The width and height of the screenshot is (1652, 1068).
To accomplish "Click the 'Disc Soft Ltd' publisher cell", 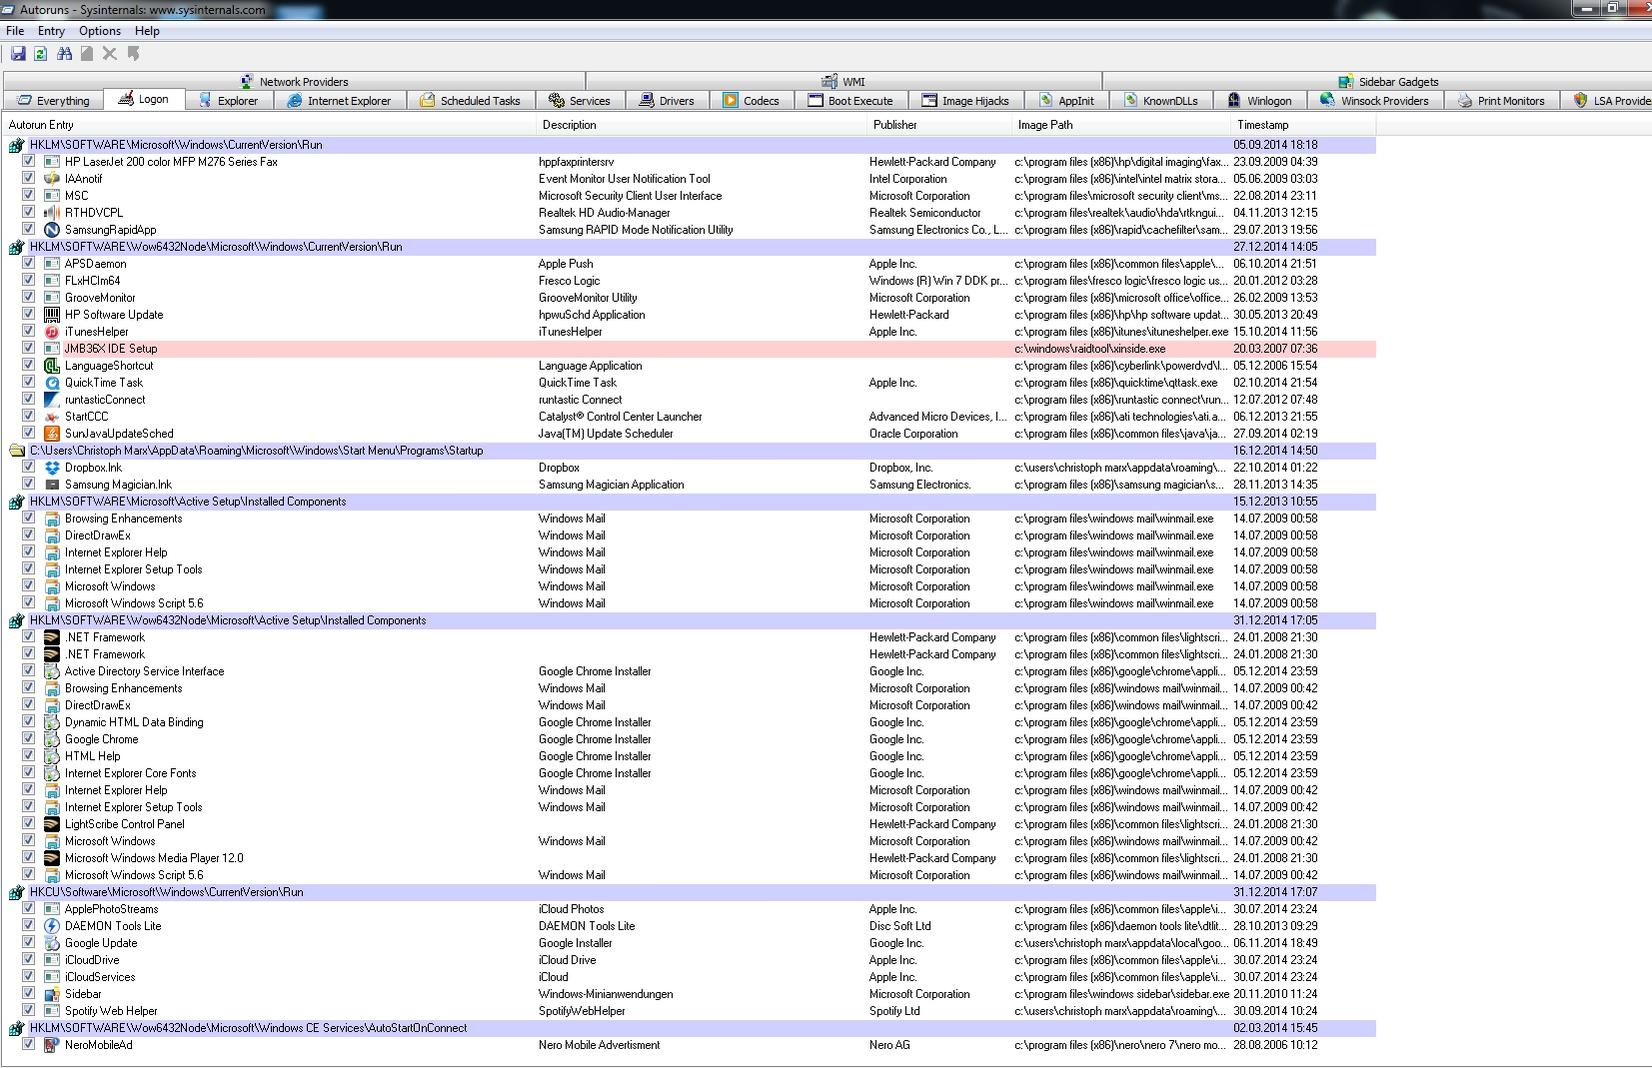I will (x=900, y=927).
